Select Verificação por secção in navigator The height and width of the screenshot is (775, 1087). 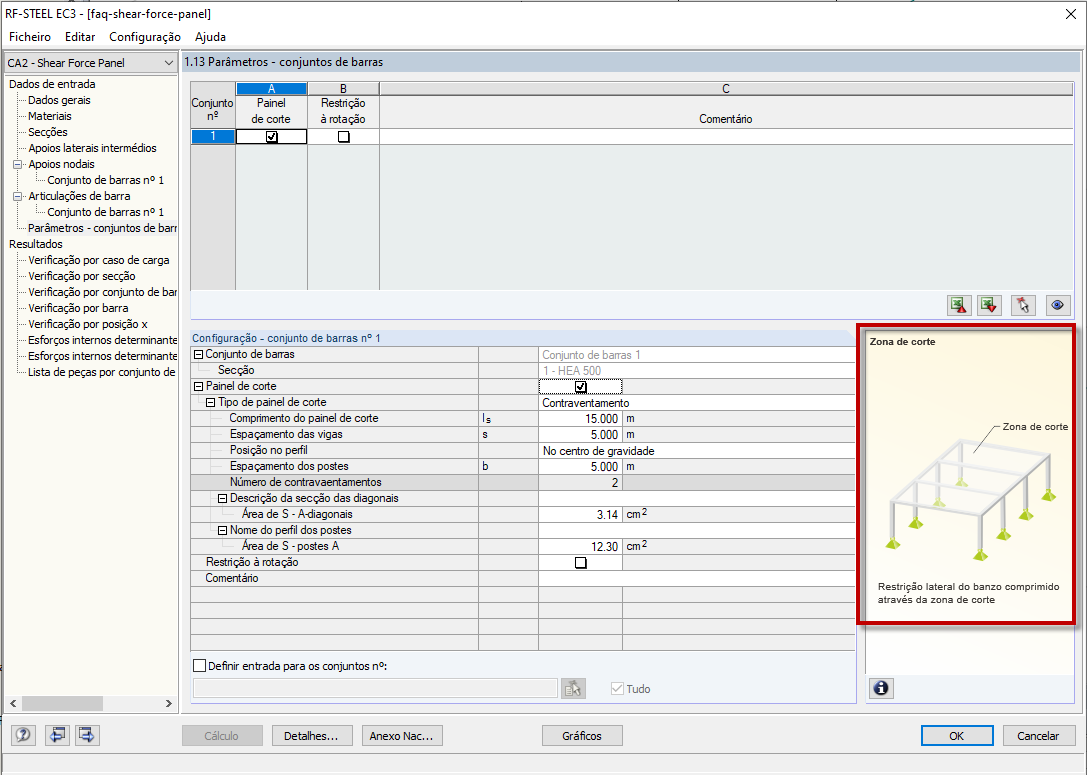pos(81,276)
